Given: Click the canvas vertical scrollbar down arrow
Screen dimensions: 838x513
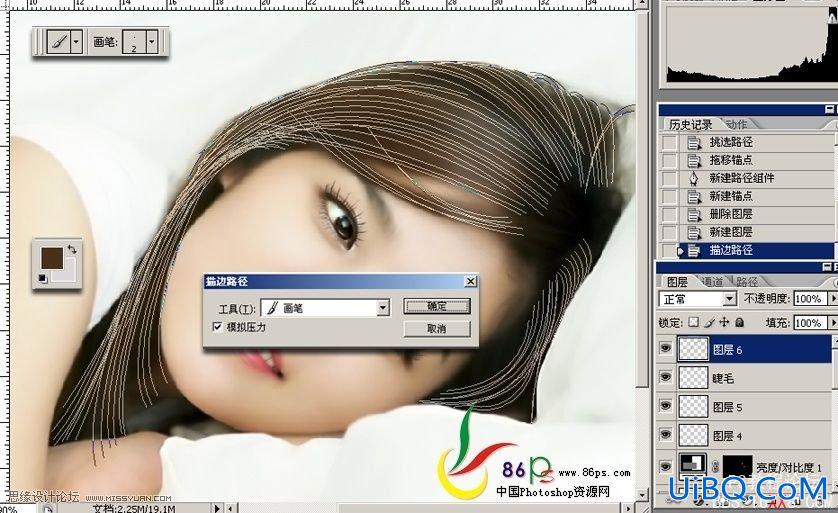Looking at the screenshot, I should pyautogui.click(x=643, y=494).
